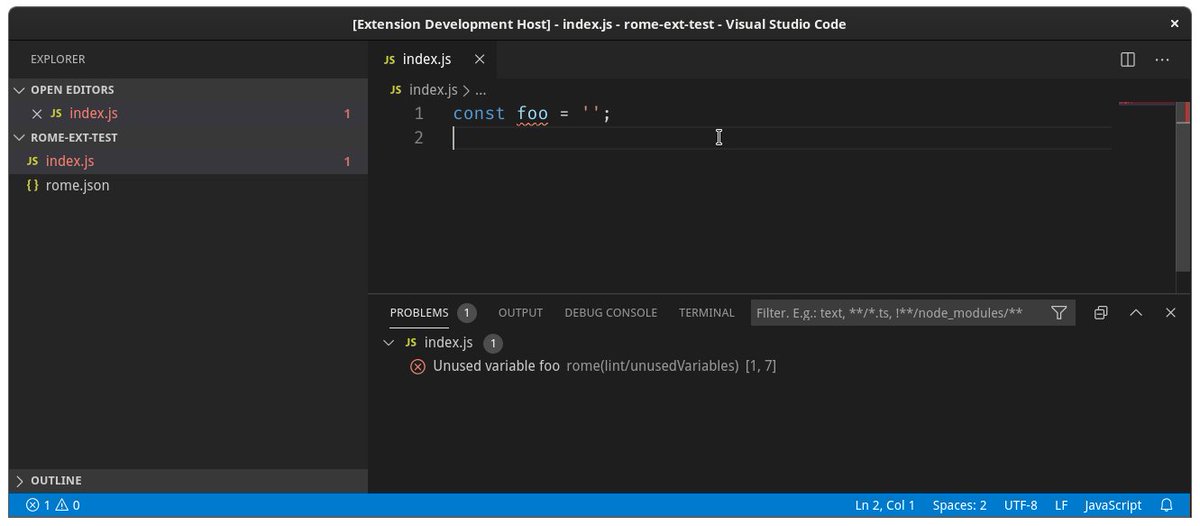Image resolution: width=1200 pixels, height=526 pixels.
Task: Change indentation via Spaces: 2
Action: (x=959, y=505)
